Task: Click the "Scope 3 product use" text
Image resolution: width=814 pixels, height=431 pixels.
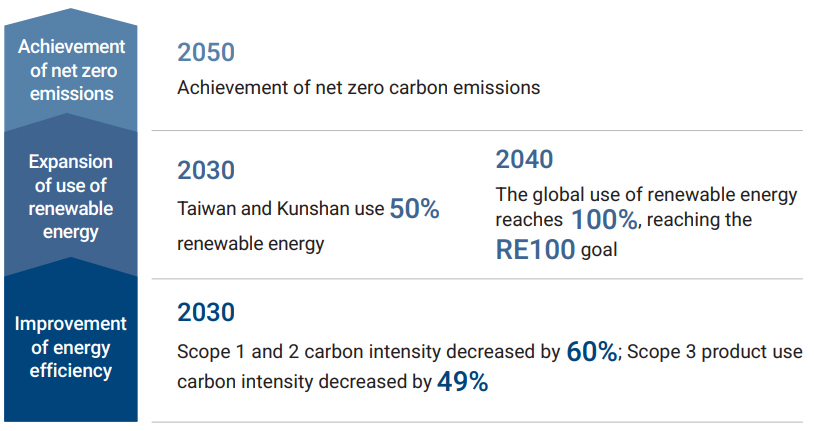Action: point(715,352)
